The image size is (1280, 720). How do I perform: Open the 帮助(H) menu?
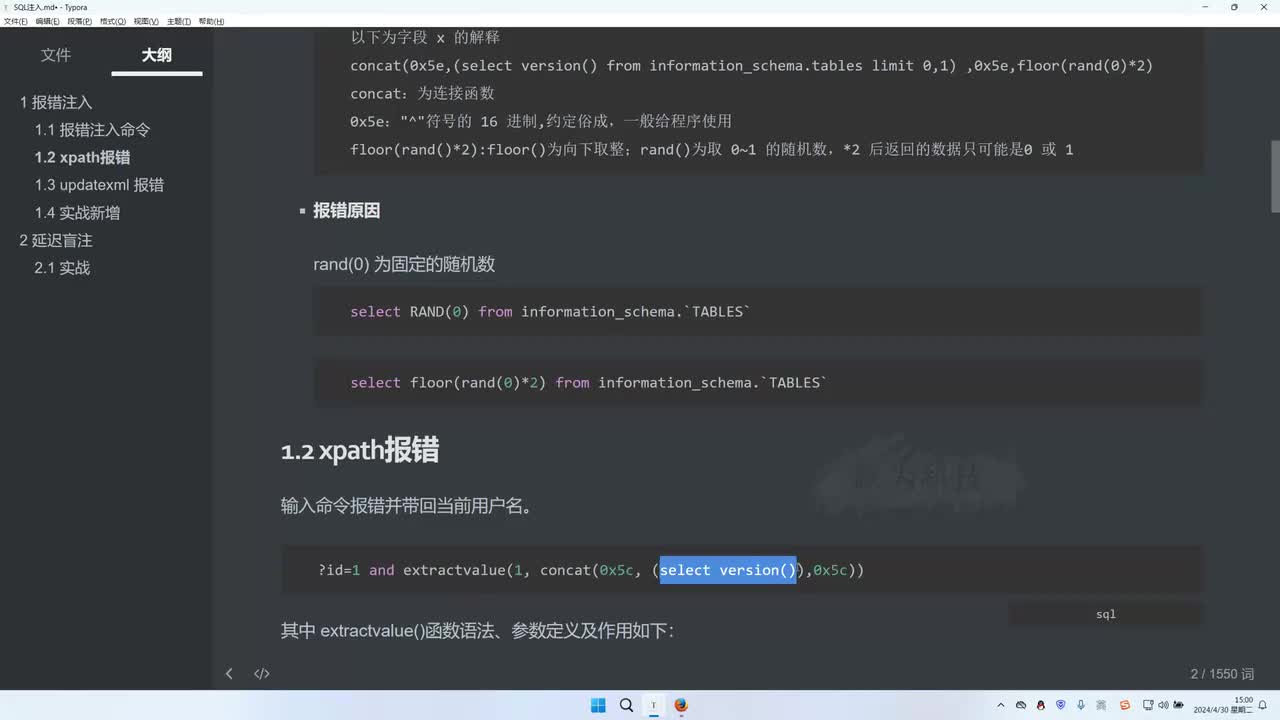[x=211, y=21]
